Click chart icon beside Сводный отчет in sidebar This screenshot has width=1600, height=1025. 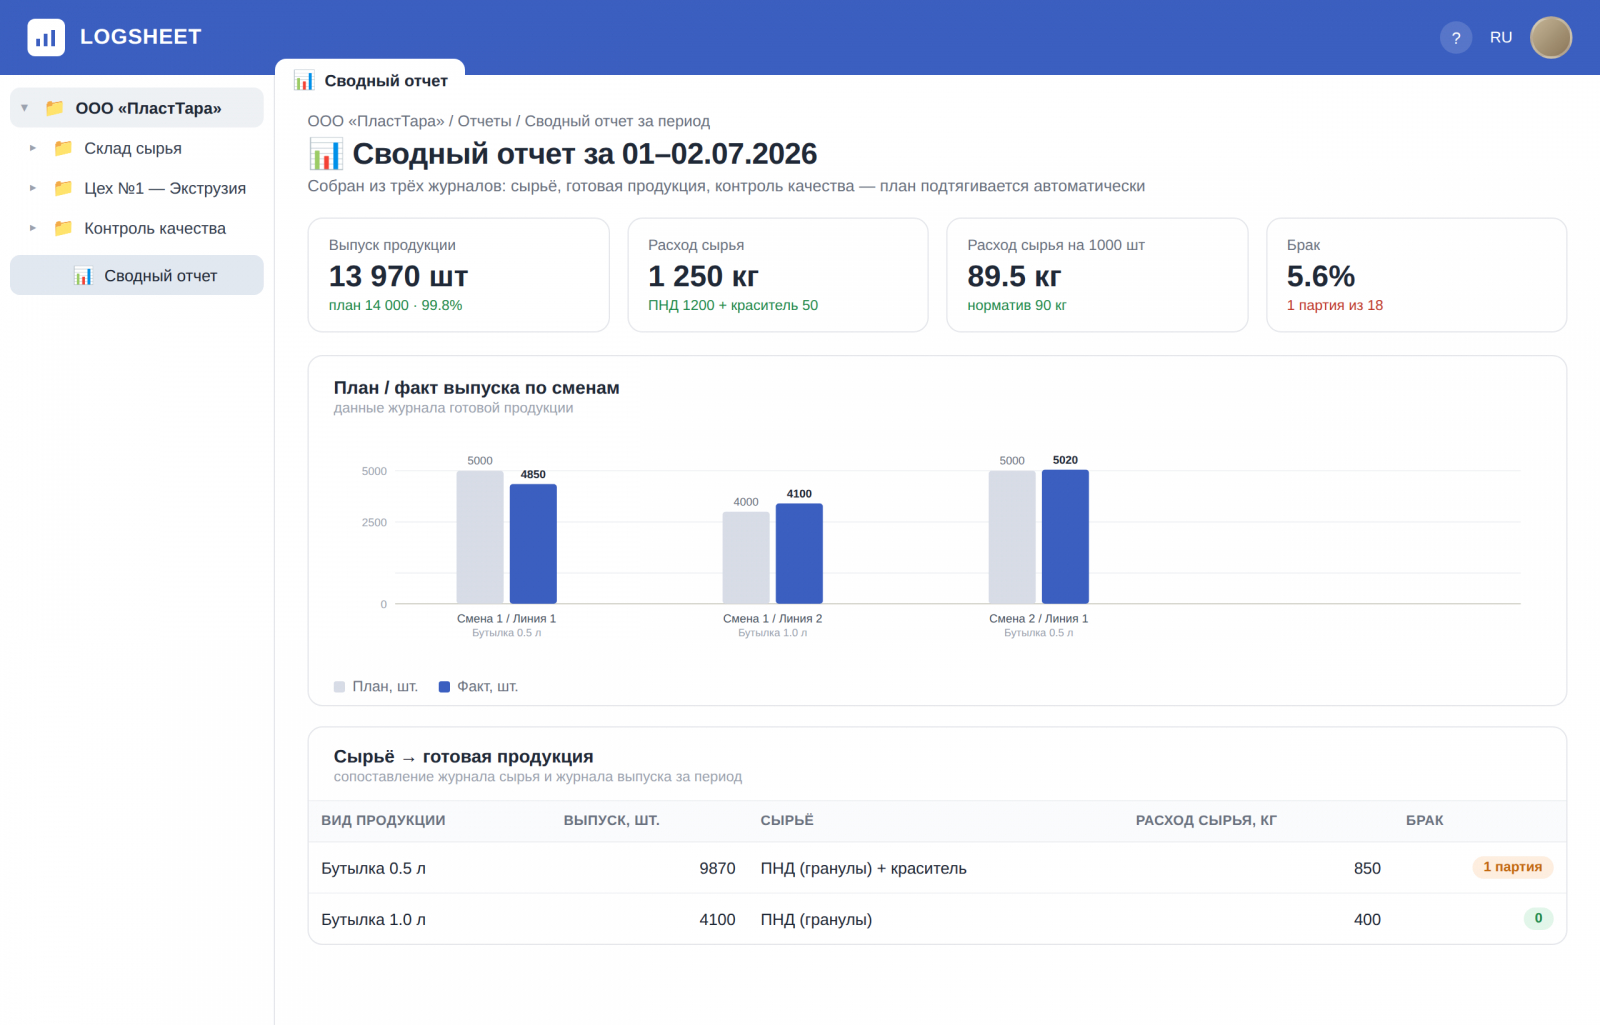coord(83,276)
